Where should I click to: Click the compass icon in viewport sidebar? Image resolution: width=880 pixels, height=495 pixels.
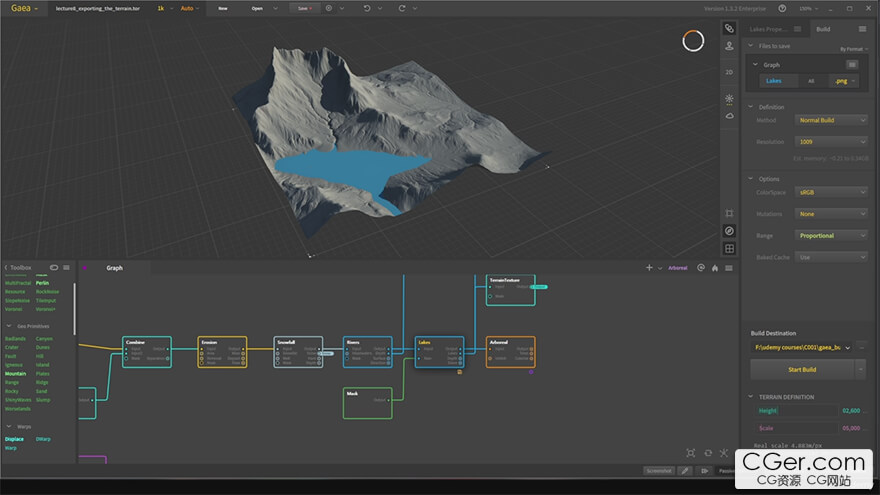click(x=729, y=231)
